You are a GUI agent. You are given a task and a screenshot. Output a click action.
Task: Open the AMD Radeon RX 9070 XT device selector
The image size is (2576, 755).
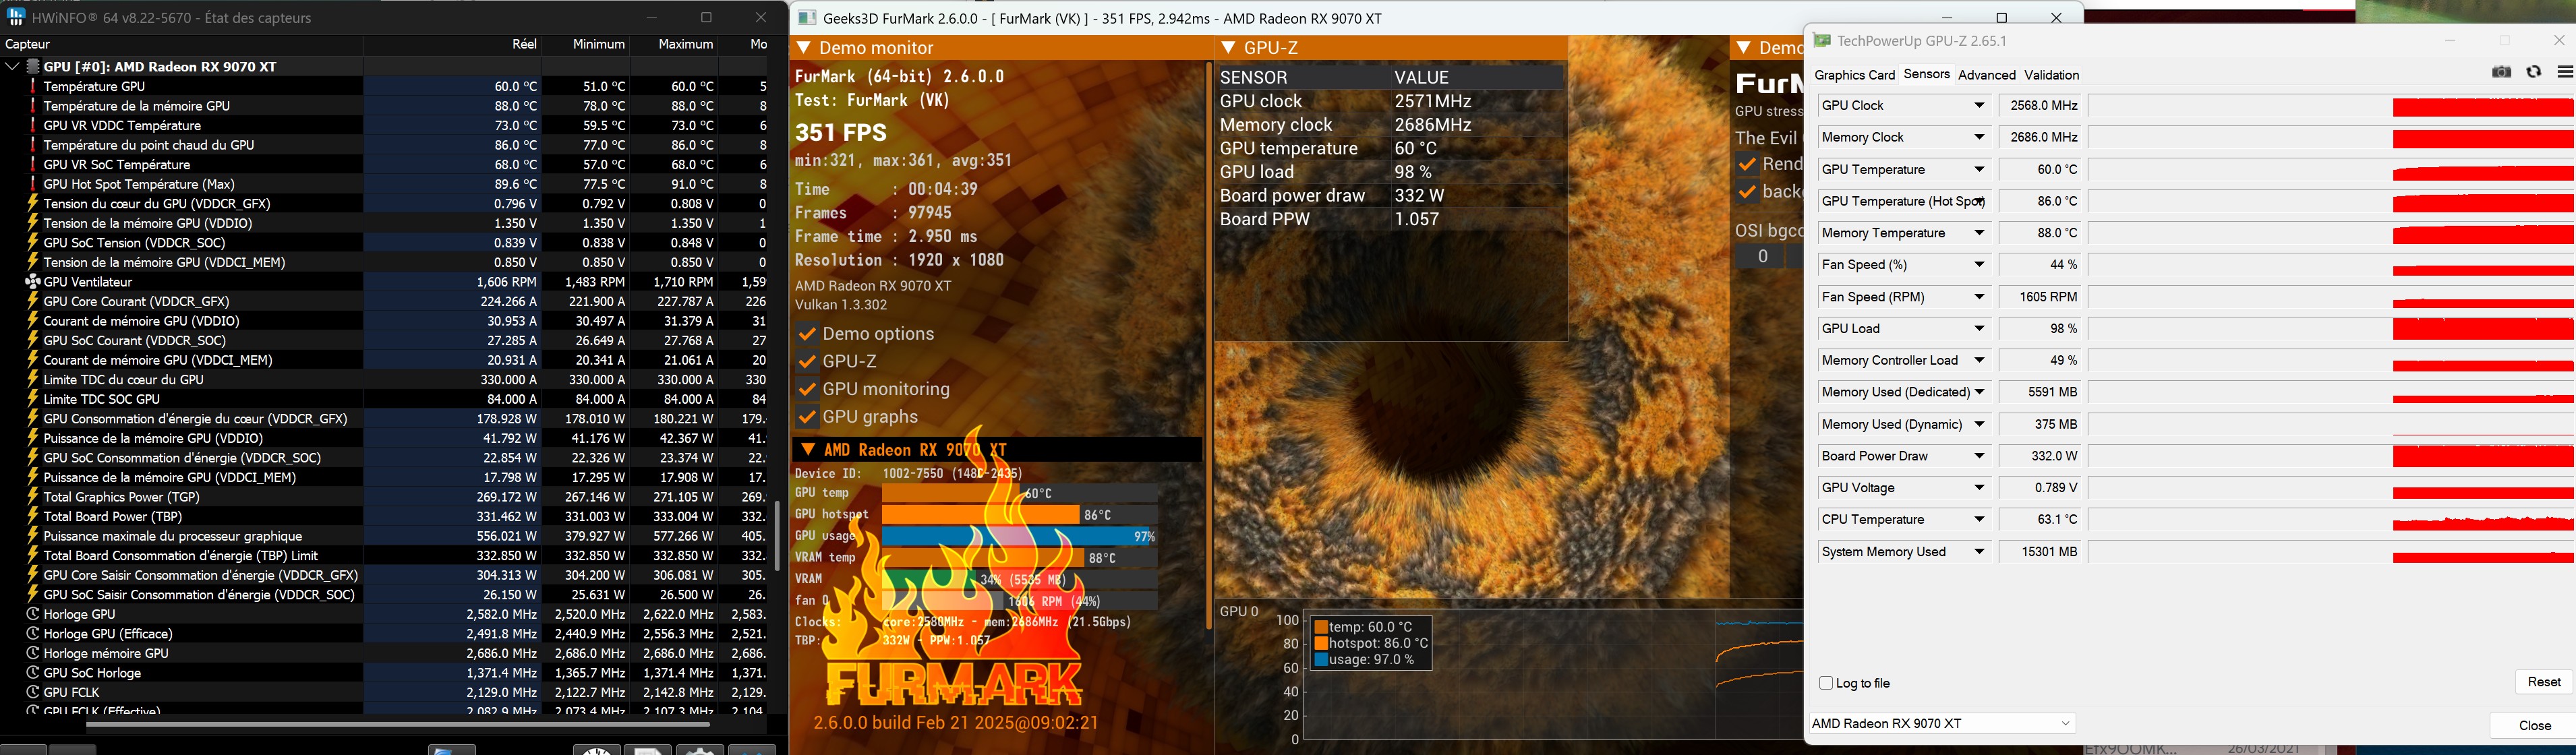pos(1943,724)
